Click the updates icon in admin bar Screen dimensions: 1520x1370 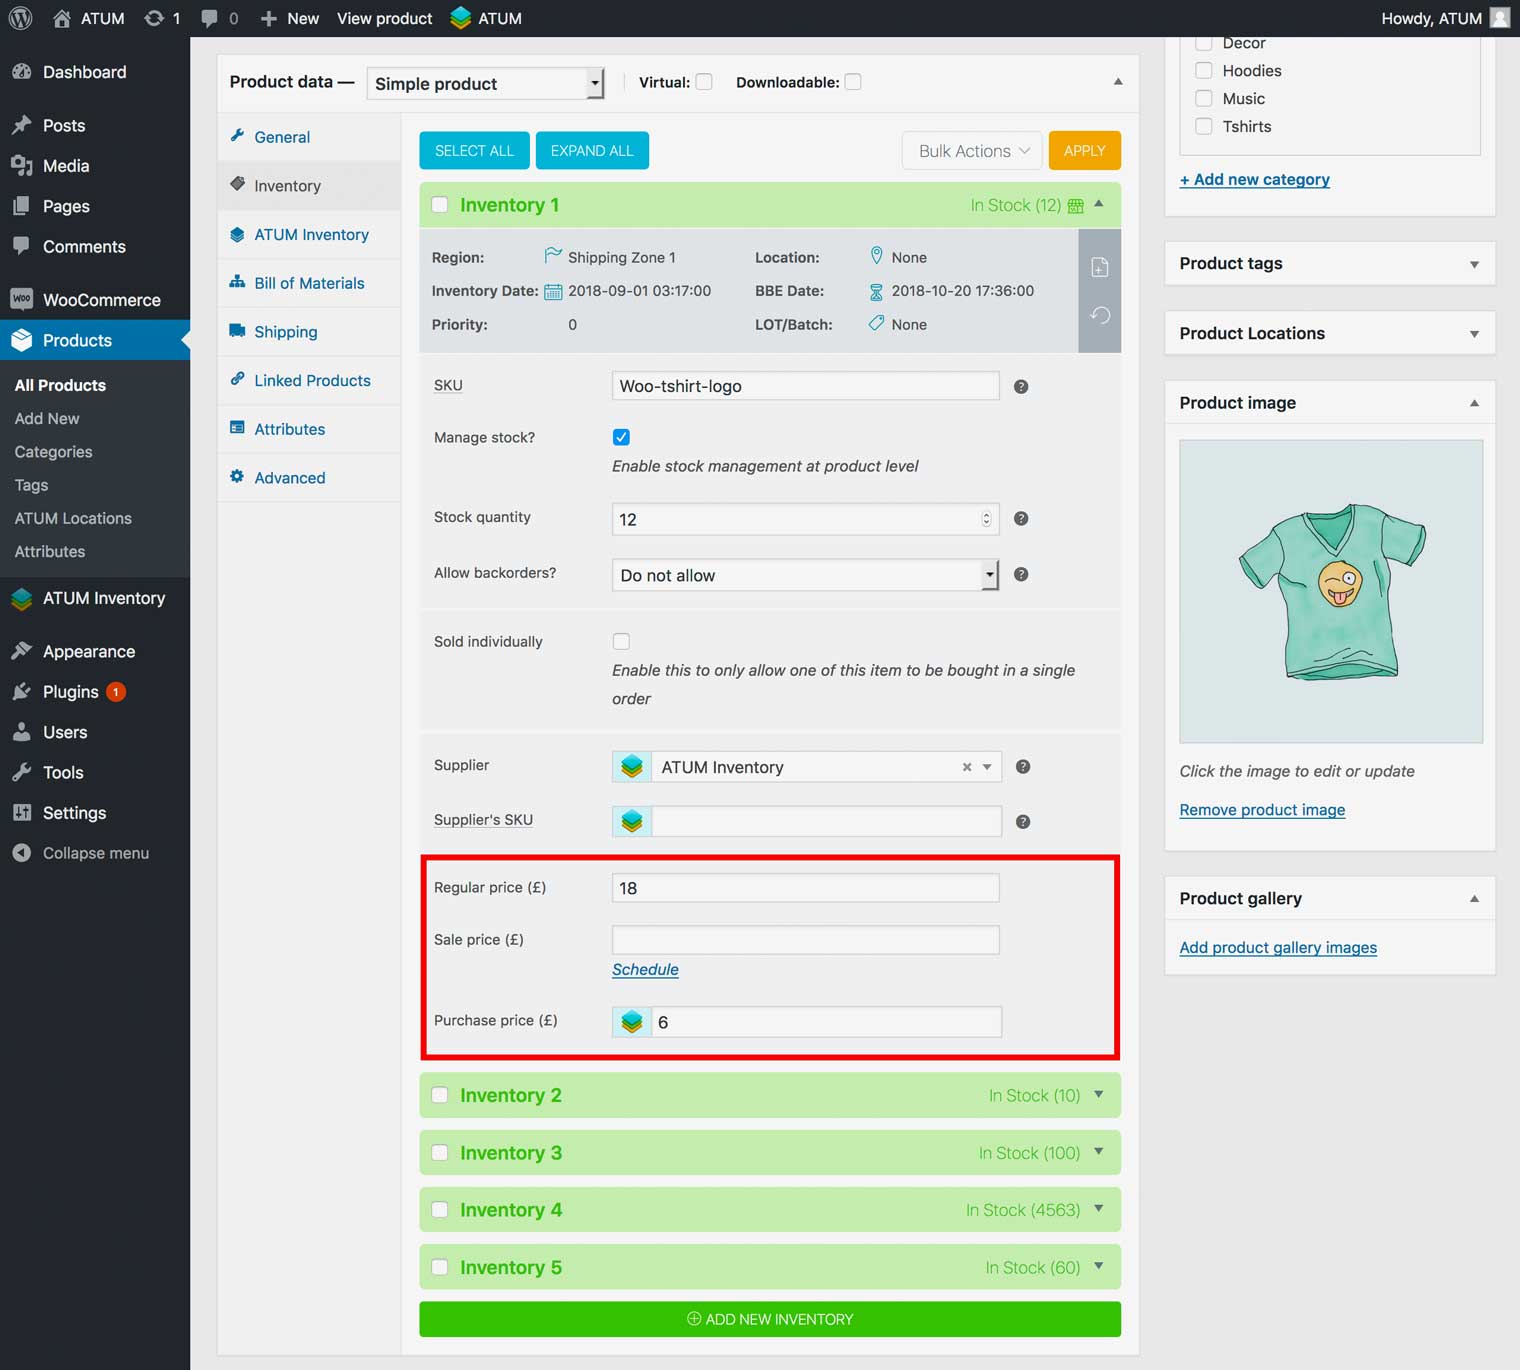point(155,18)
